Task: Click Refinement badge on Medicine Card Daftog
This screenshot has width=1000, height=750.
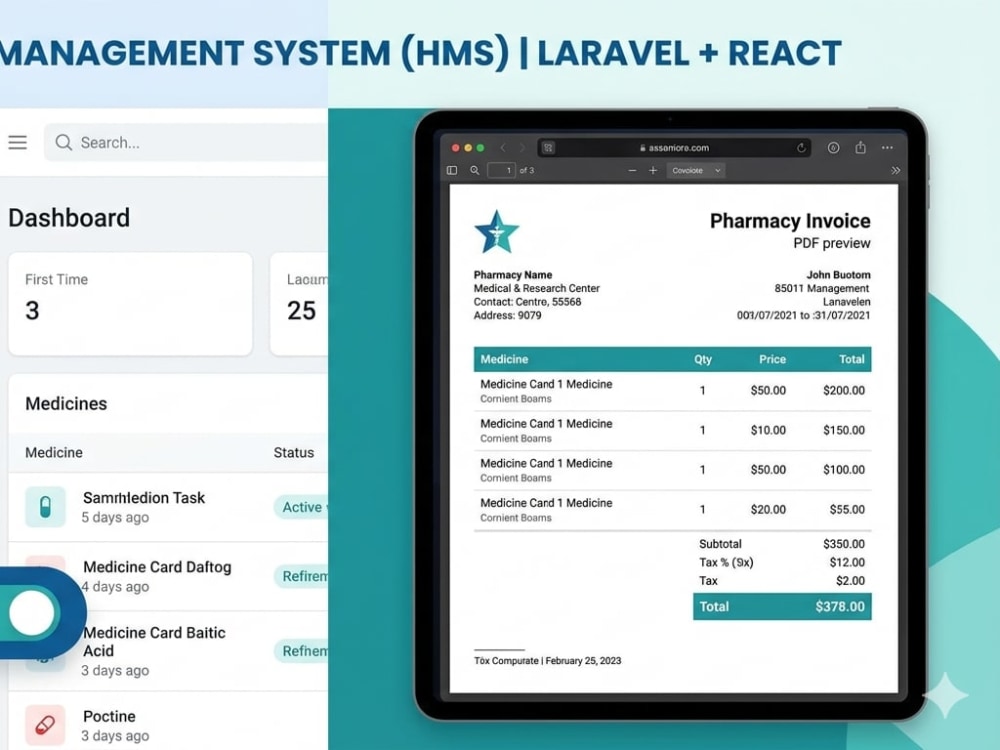Action: pos(301,576)
